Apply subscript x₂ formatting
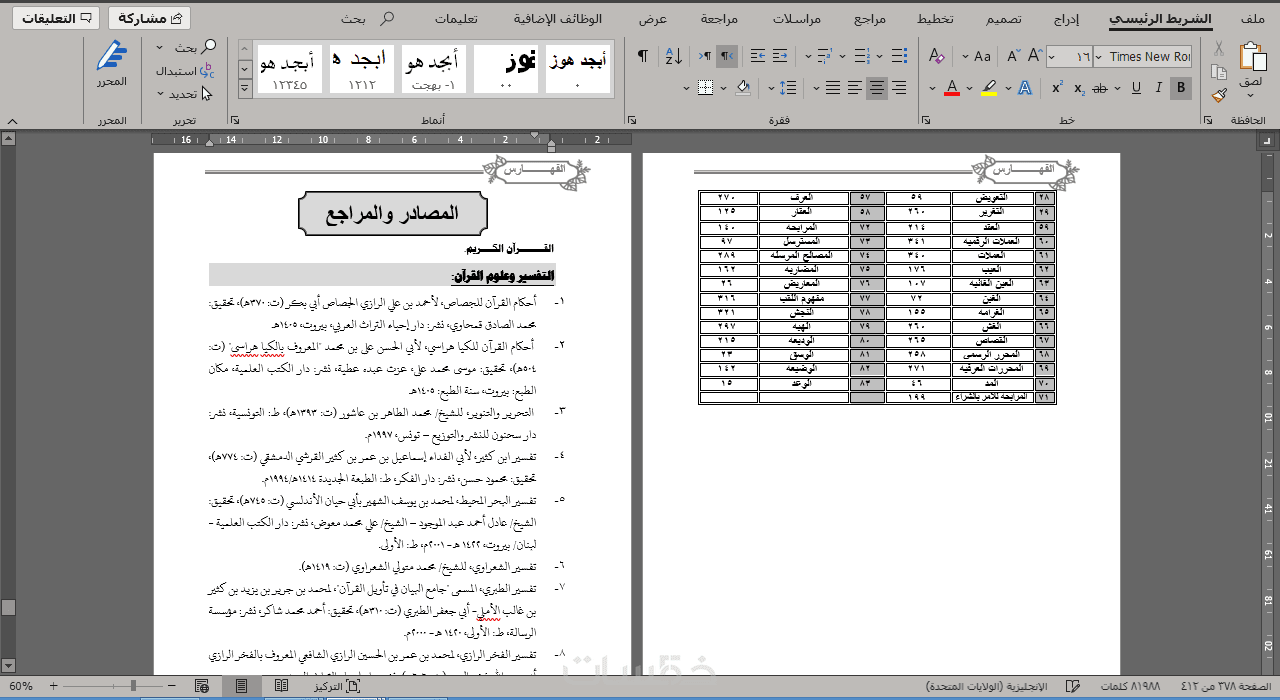Screen dimensions: 1280x700 pos(1079,88)
